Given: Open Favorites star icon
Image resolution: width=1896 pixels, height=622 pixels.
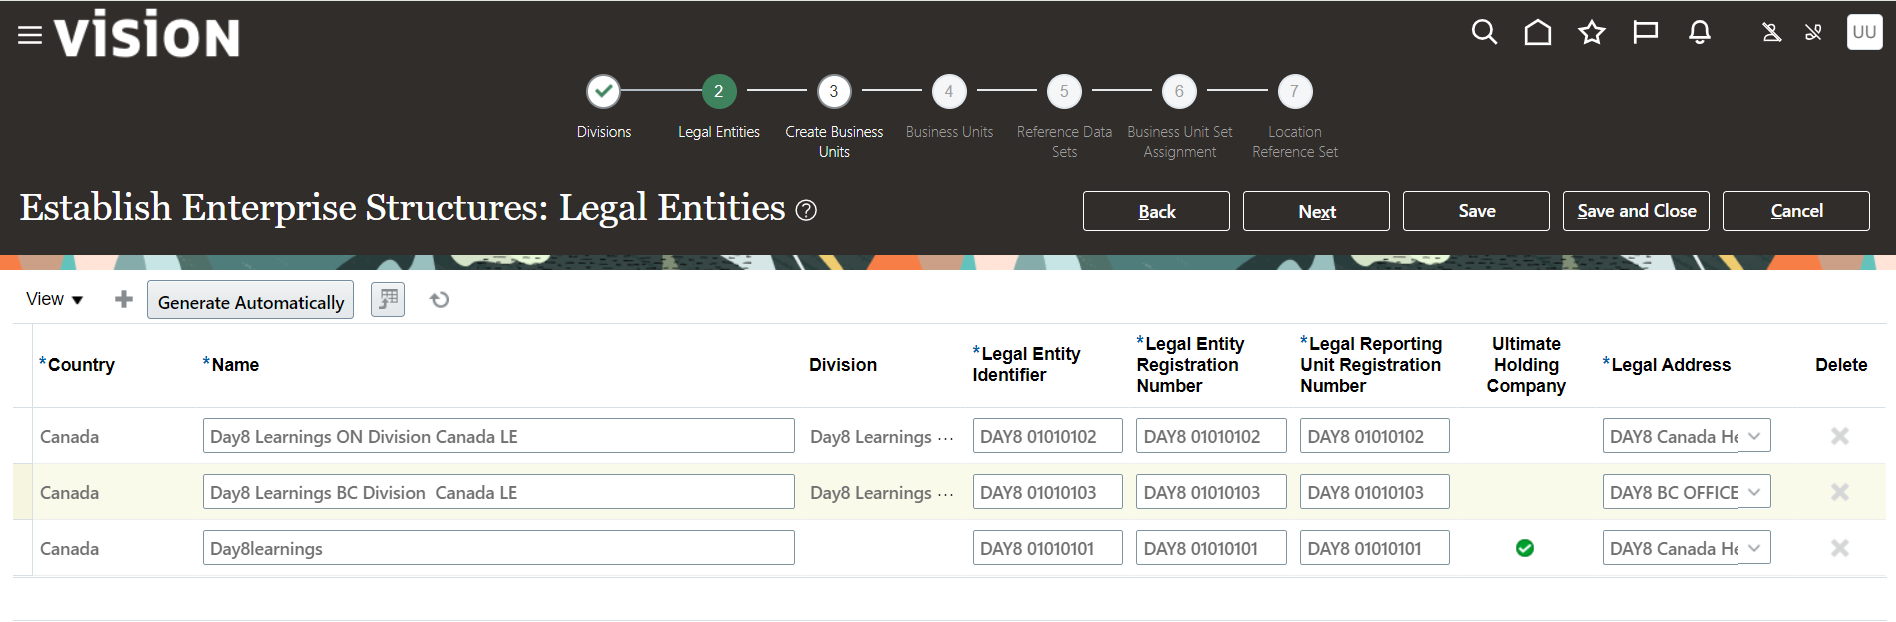Looking at the screenshot, I should (x=1591, y=33).
